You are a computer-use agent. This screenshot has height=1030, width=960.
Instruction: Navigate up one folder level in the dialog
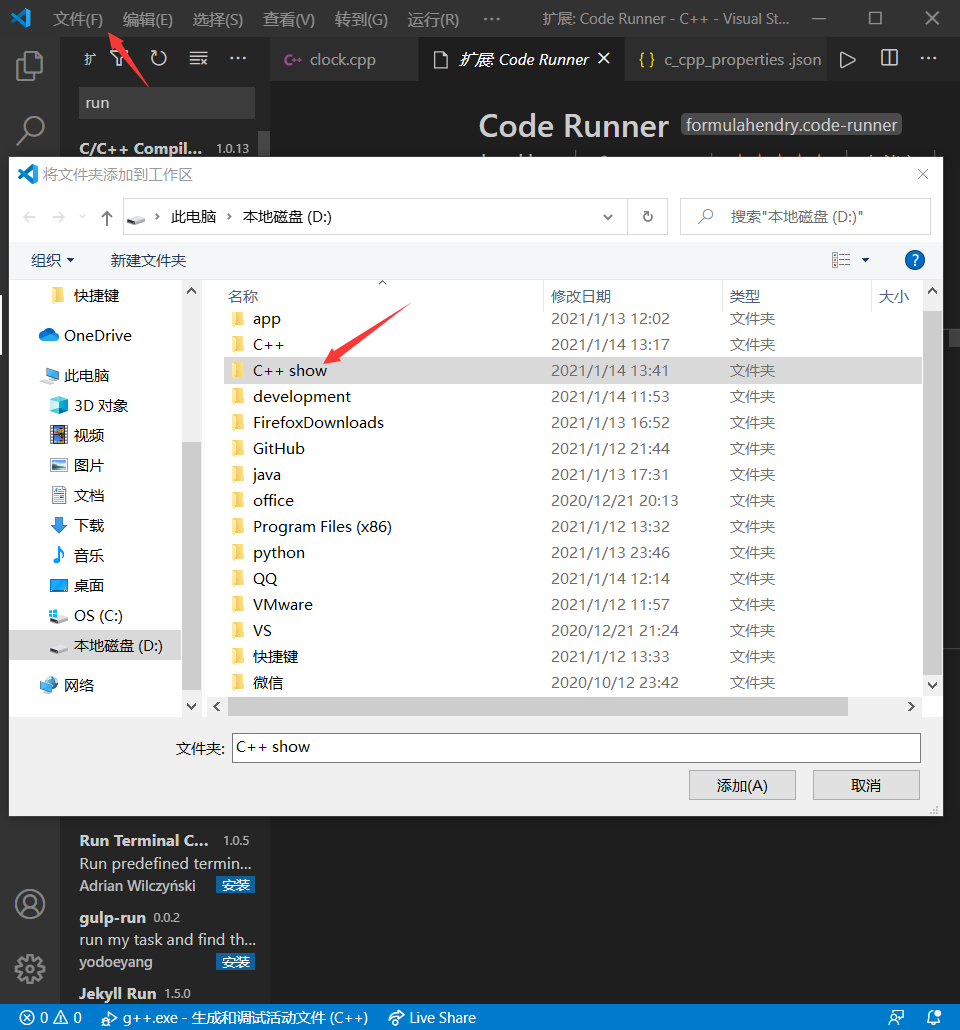pos(106,216)
